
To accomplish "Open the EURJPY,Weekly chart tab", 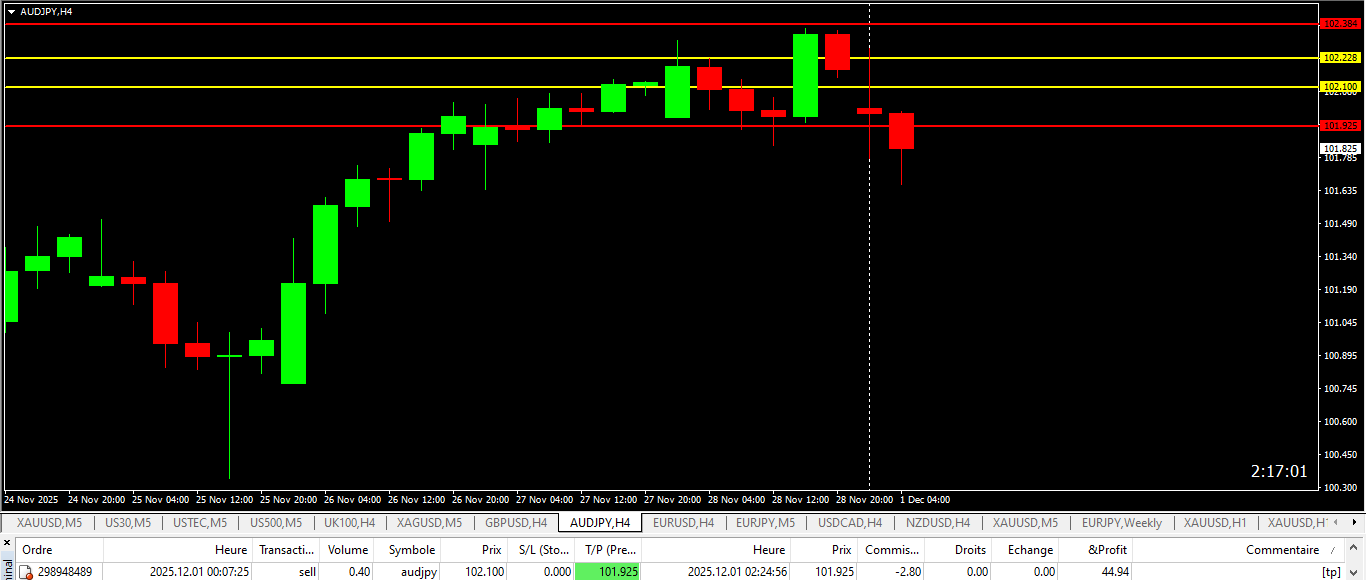I will click(x=1122, y=523).
